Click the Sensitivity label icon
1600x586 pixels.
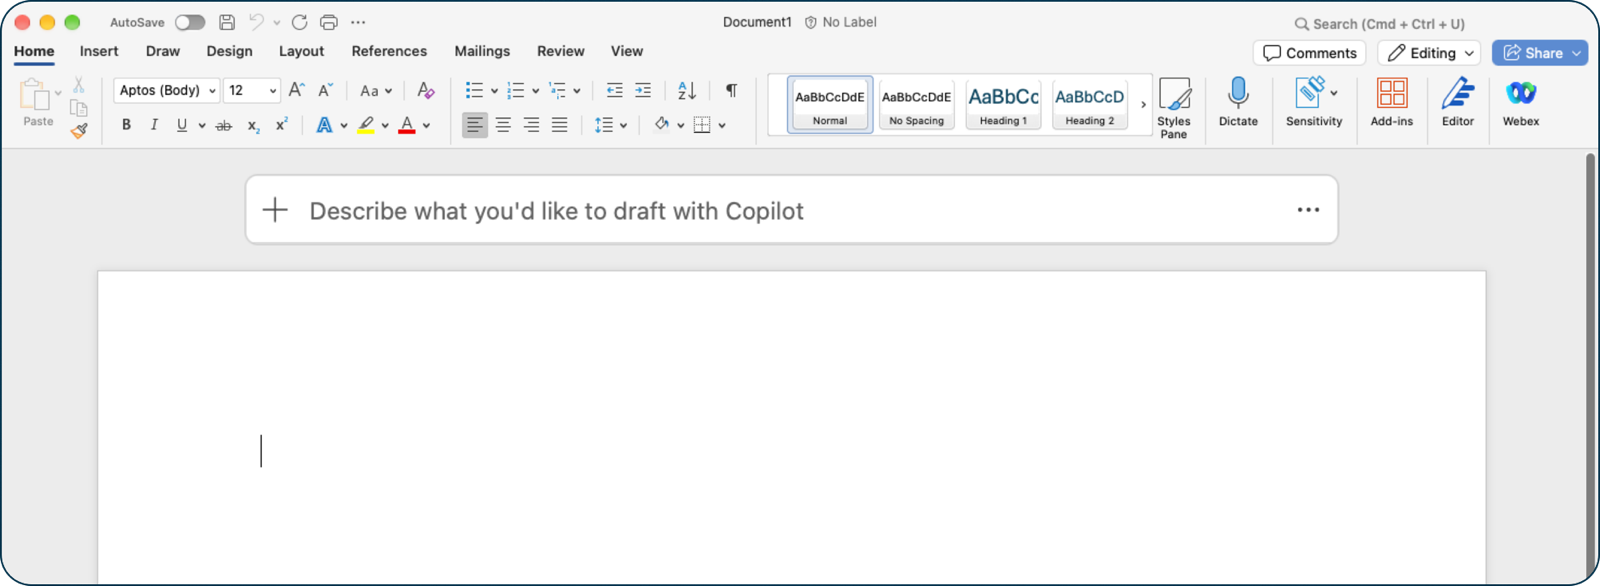coord(1310,93)
